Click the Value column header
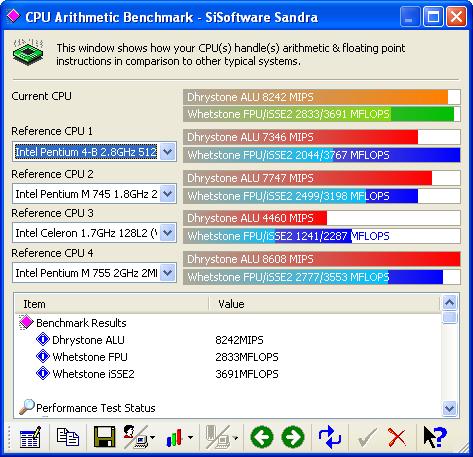 click(325, 304)
